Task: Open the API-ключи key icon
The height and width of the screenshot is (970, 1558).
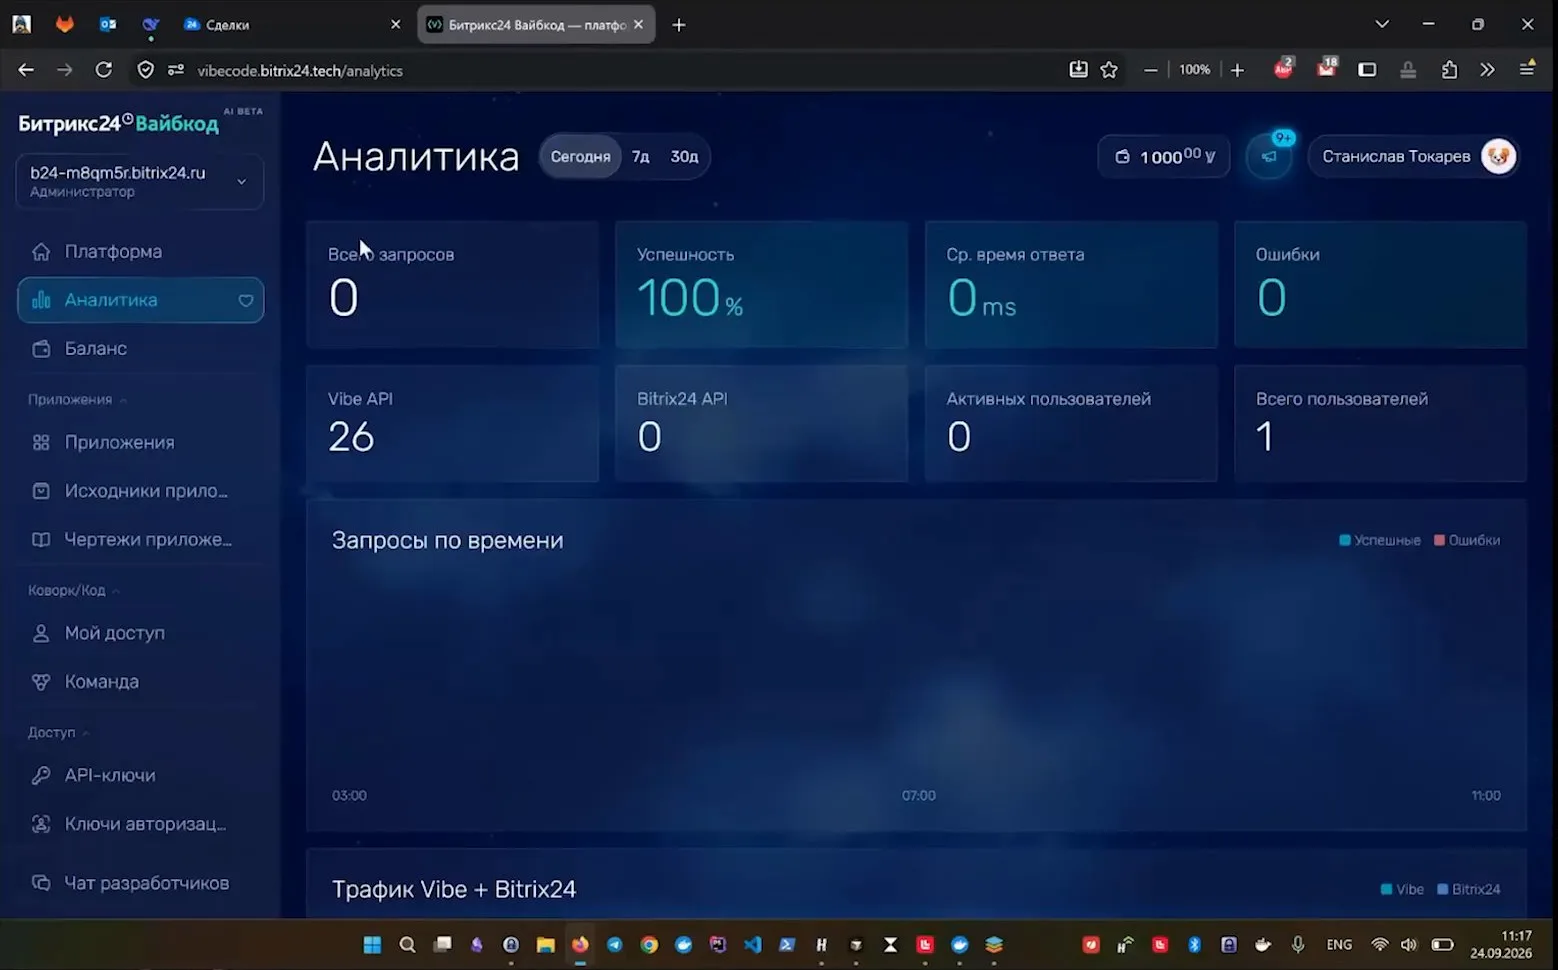Action: [x=41, y=775]
